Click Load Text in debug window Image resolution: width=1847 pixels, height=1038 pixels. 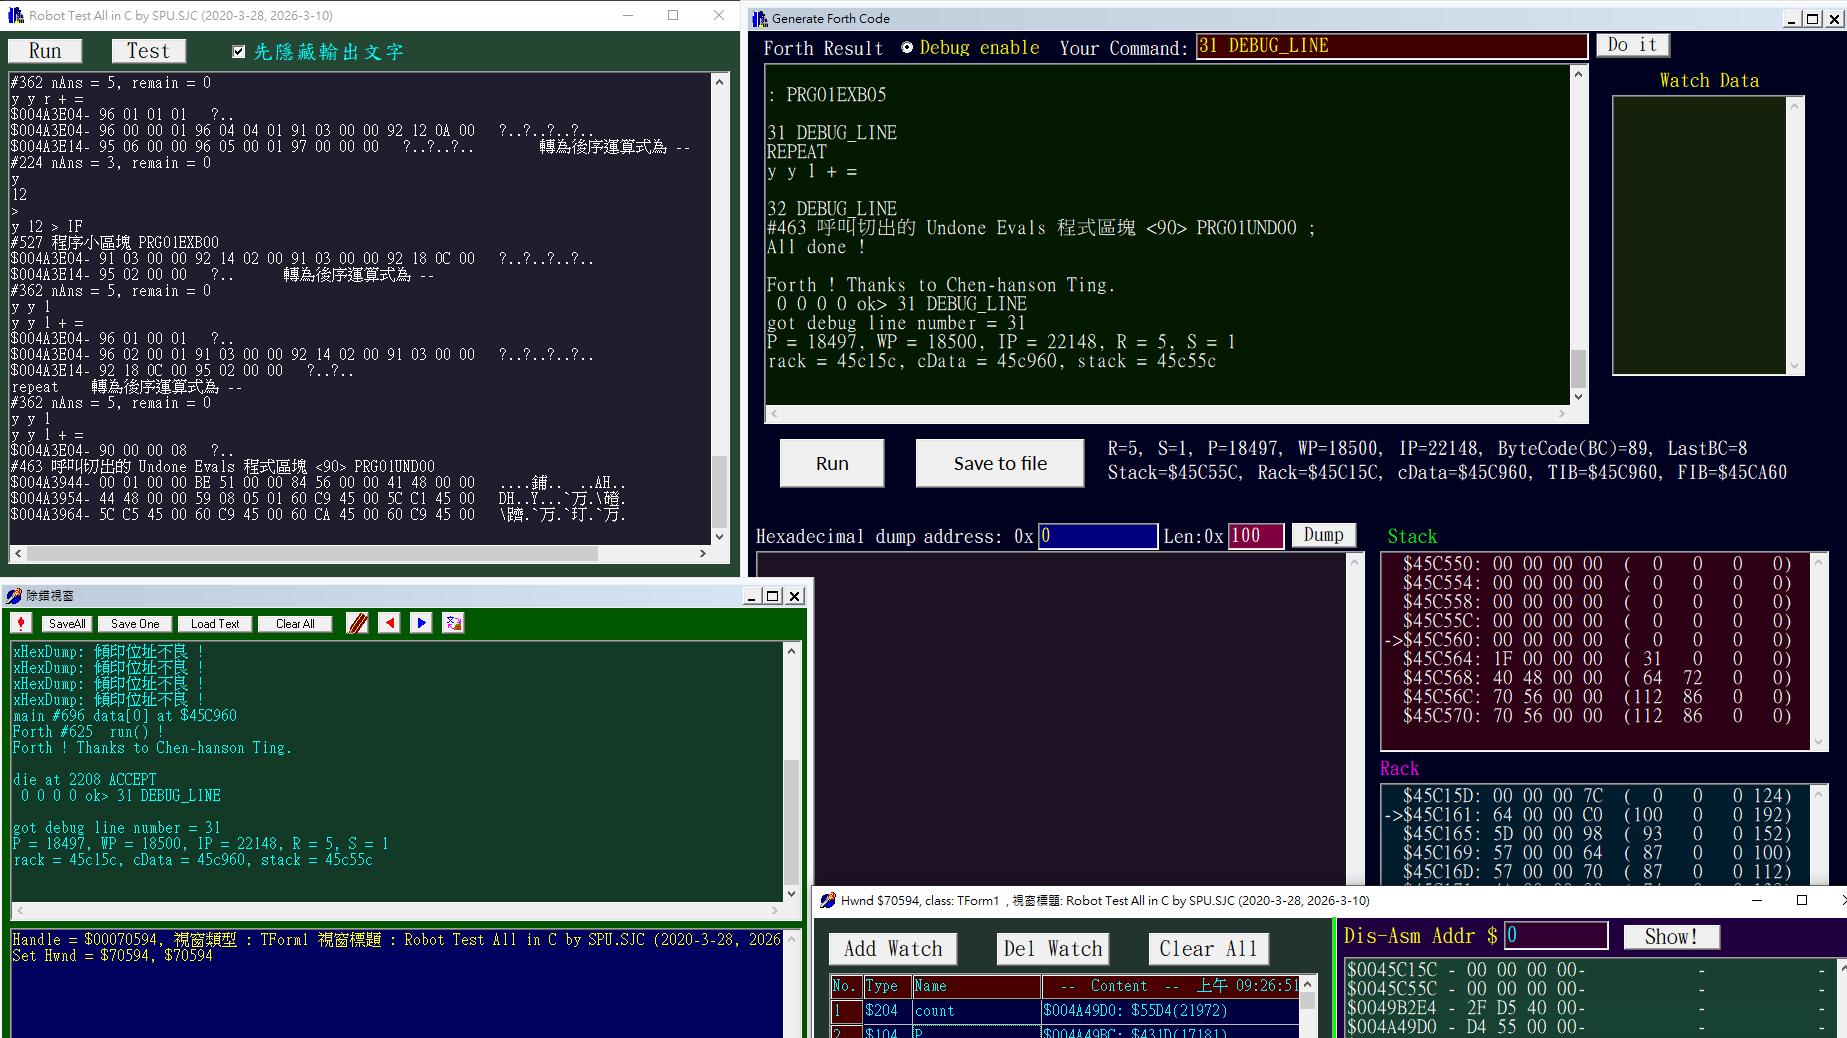coord(215,624)
